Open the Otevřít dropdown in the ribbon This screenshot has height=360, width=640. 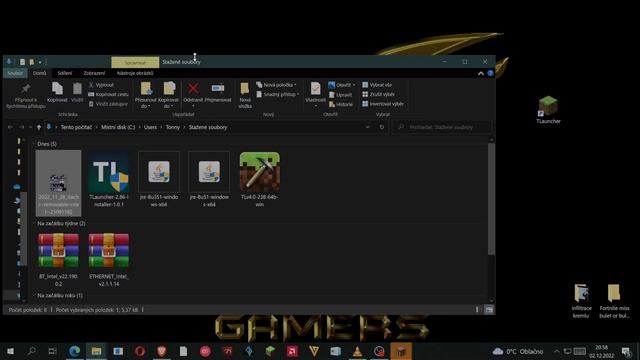[x=342, y=85]
